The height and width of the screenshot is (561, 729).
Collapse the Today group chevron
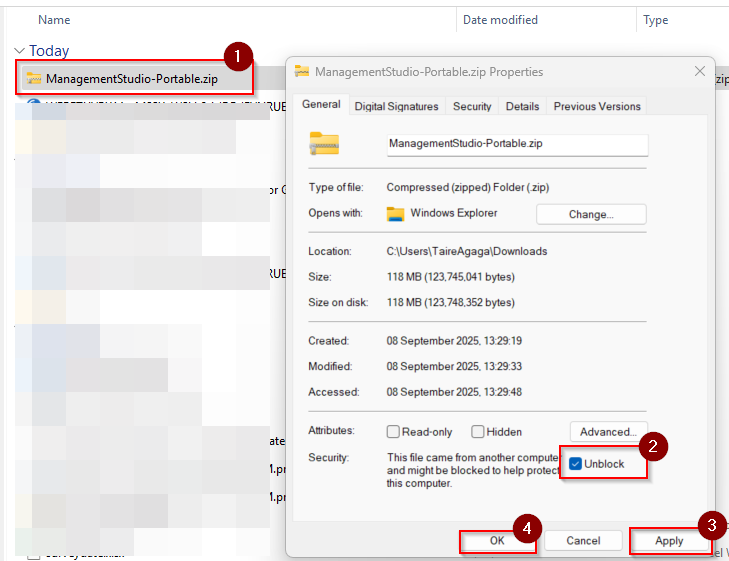click(x=20, y=51)
